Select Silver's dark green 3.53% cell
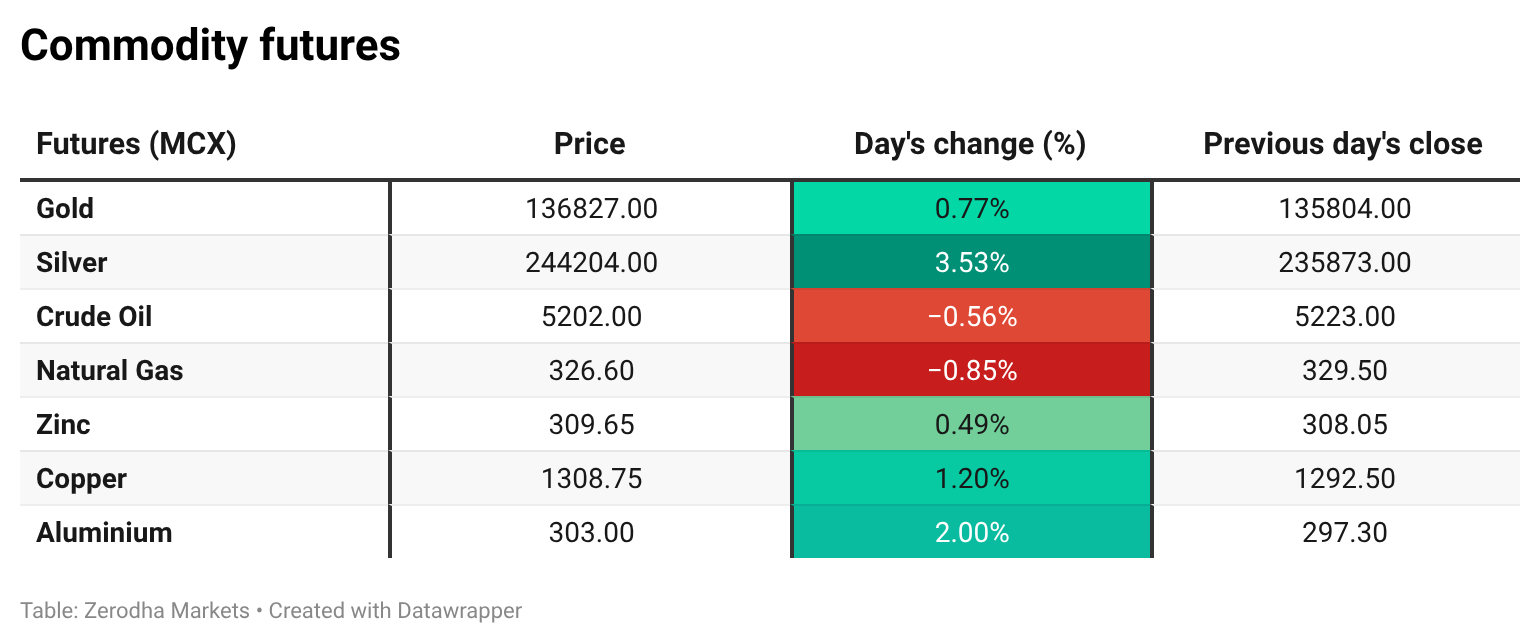Screen dimensions: 1540x644 pyautogui.click(x=971, y=263)
